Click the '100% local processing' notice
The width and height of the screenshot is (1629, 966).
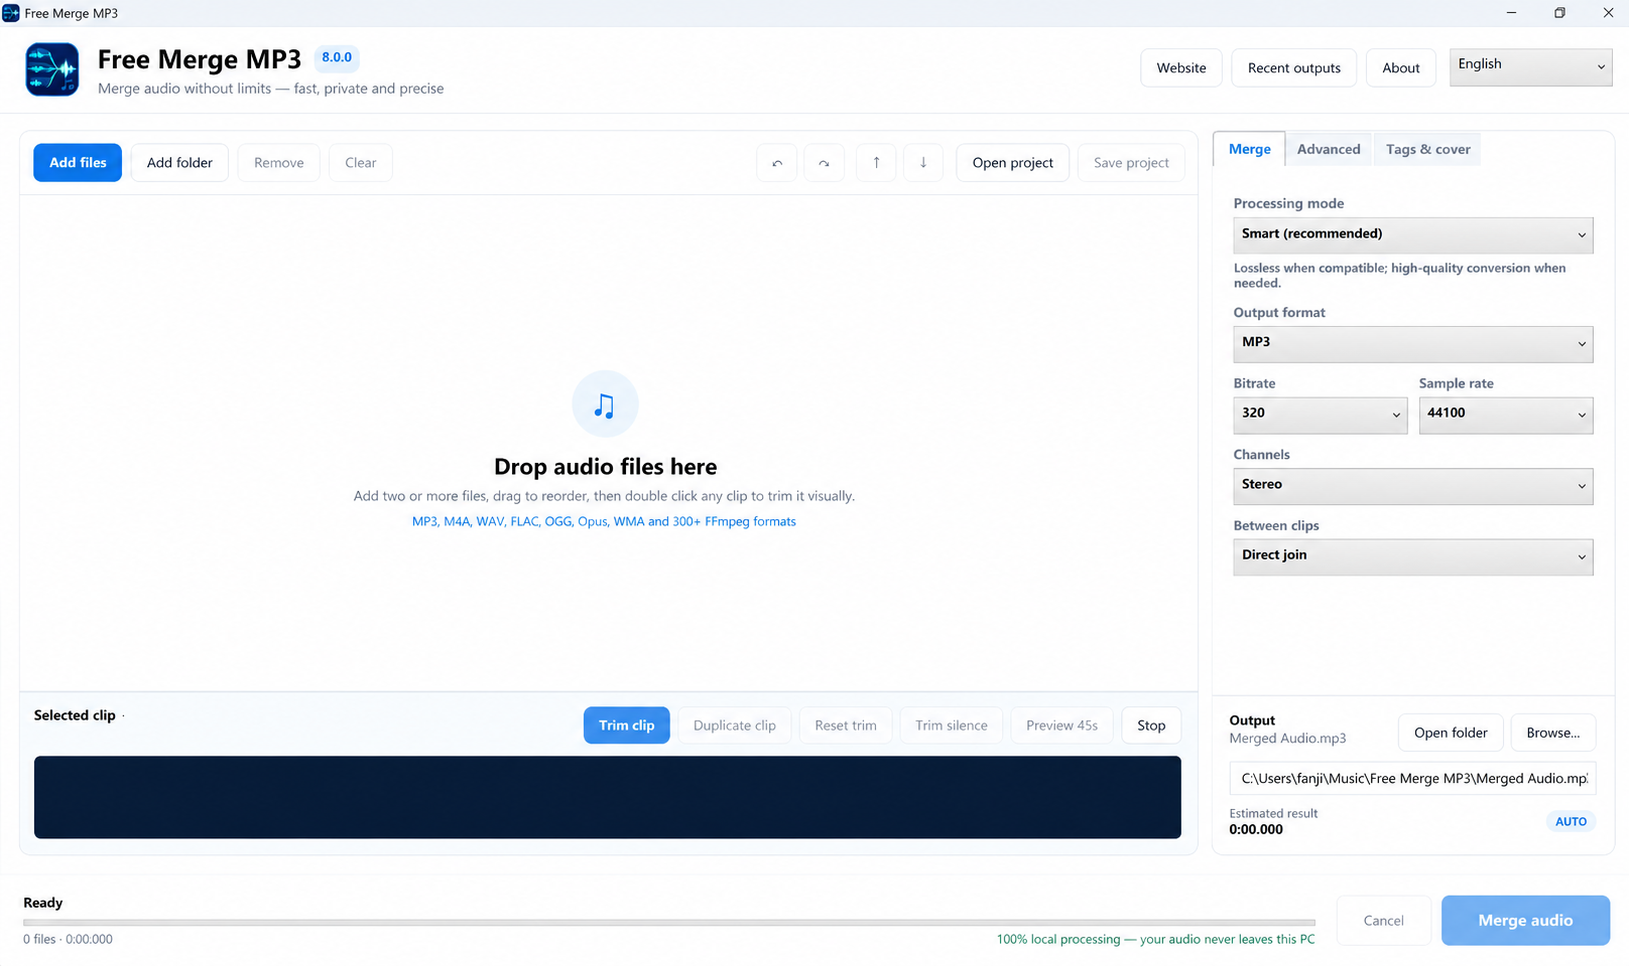point(1156,939)
